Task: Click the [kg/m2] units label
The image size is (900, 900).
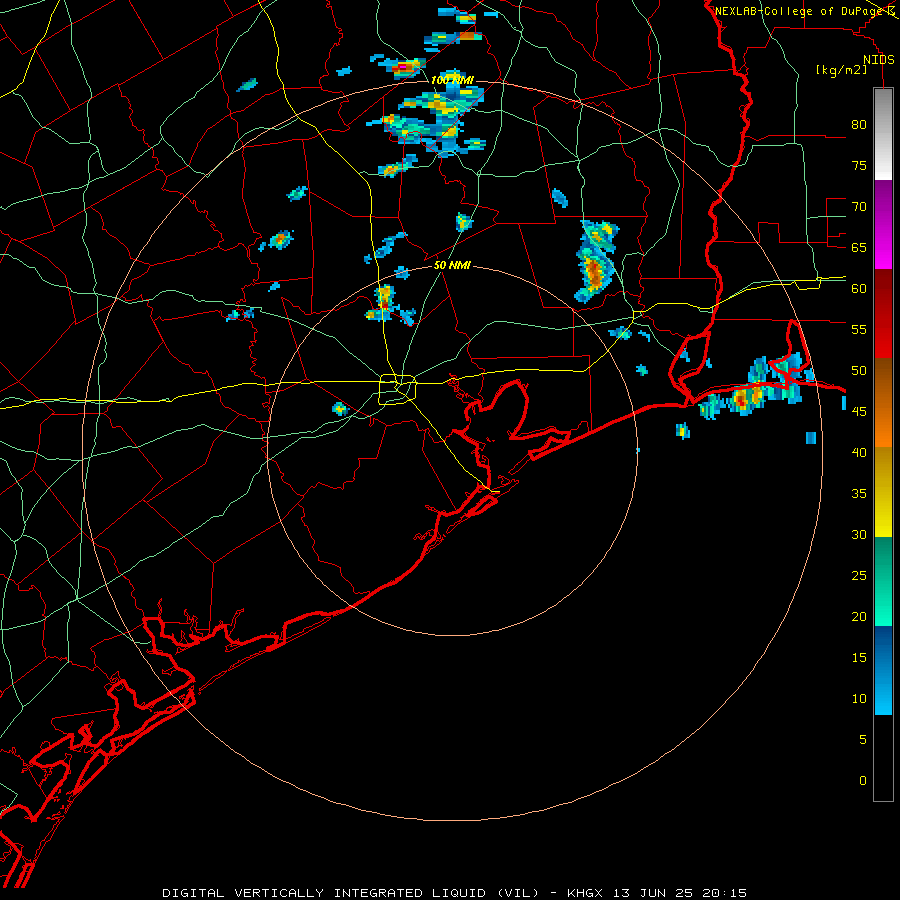Action: pyautogui.click(x=841, y=70)
